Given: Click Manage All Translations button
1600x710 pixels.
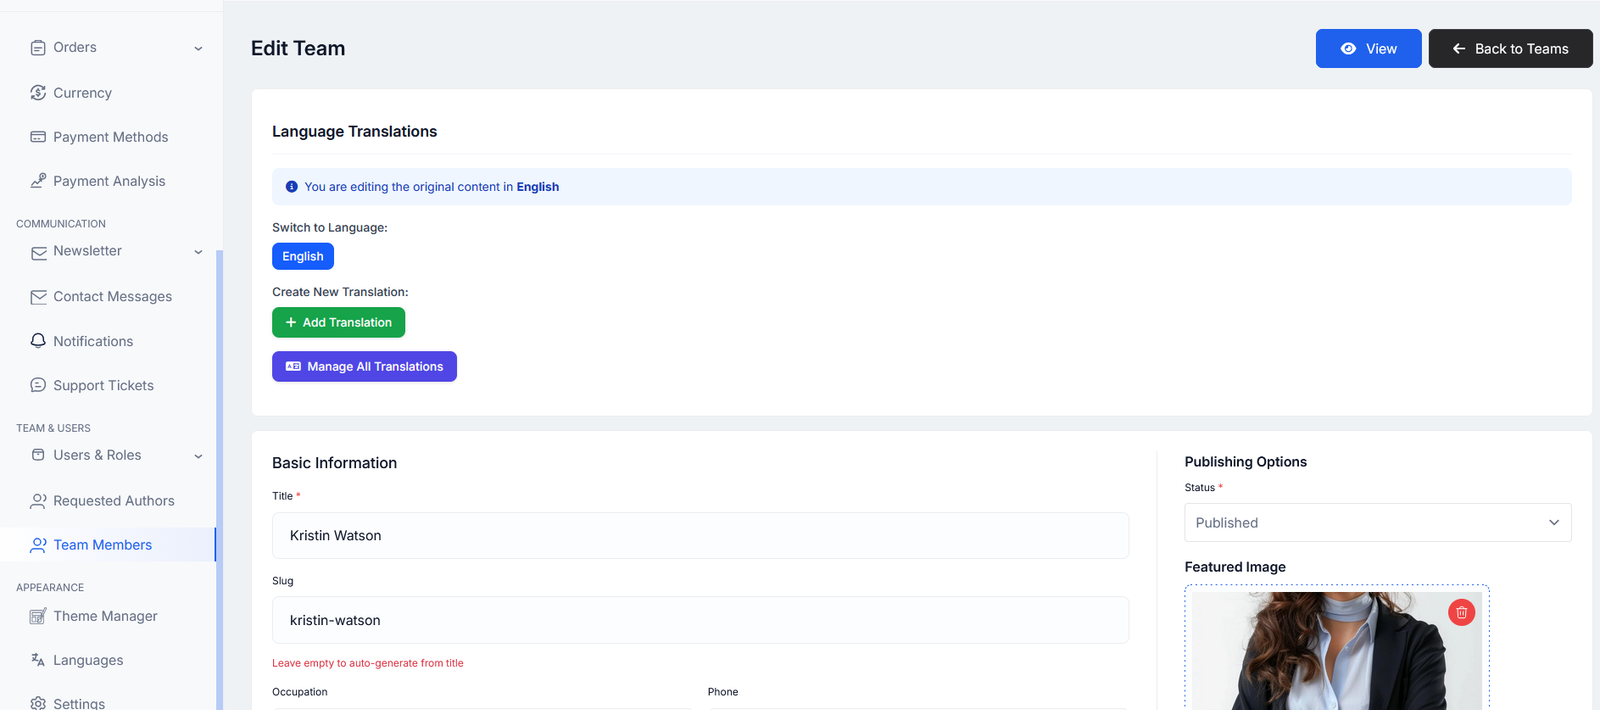Looking at the screenshot, I should tap(364, 367).
